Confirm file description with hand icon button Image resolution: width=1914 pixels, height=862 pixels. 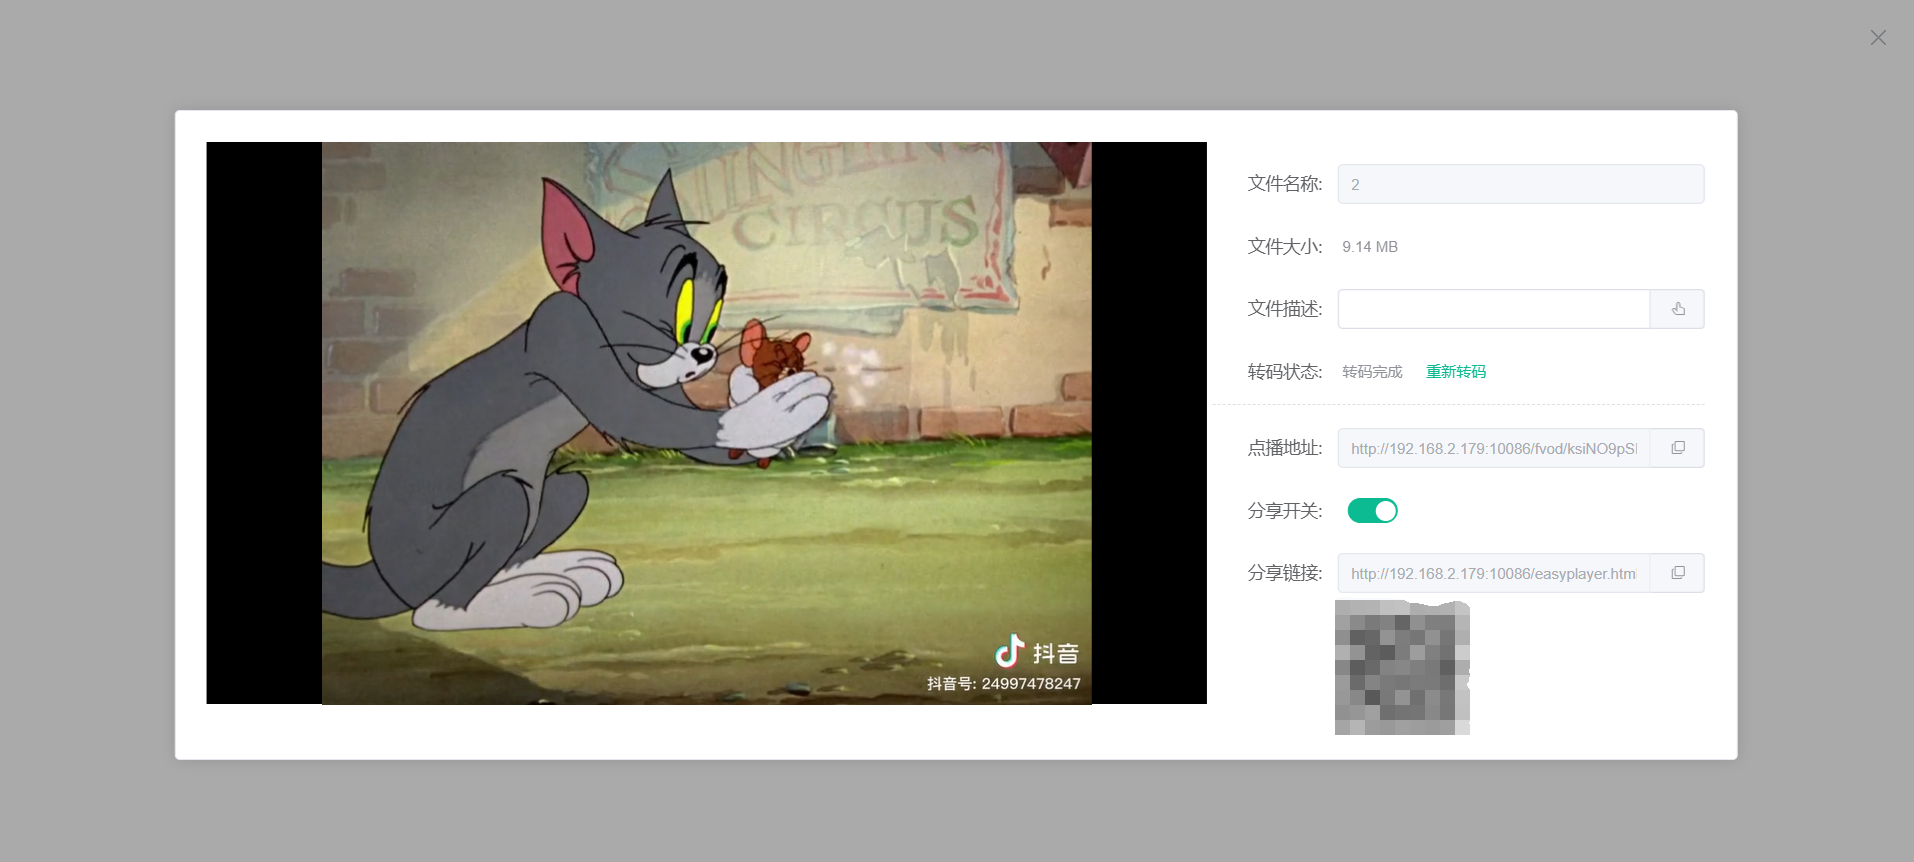click(1678, 309)
